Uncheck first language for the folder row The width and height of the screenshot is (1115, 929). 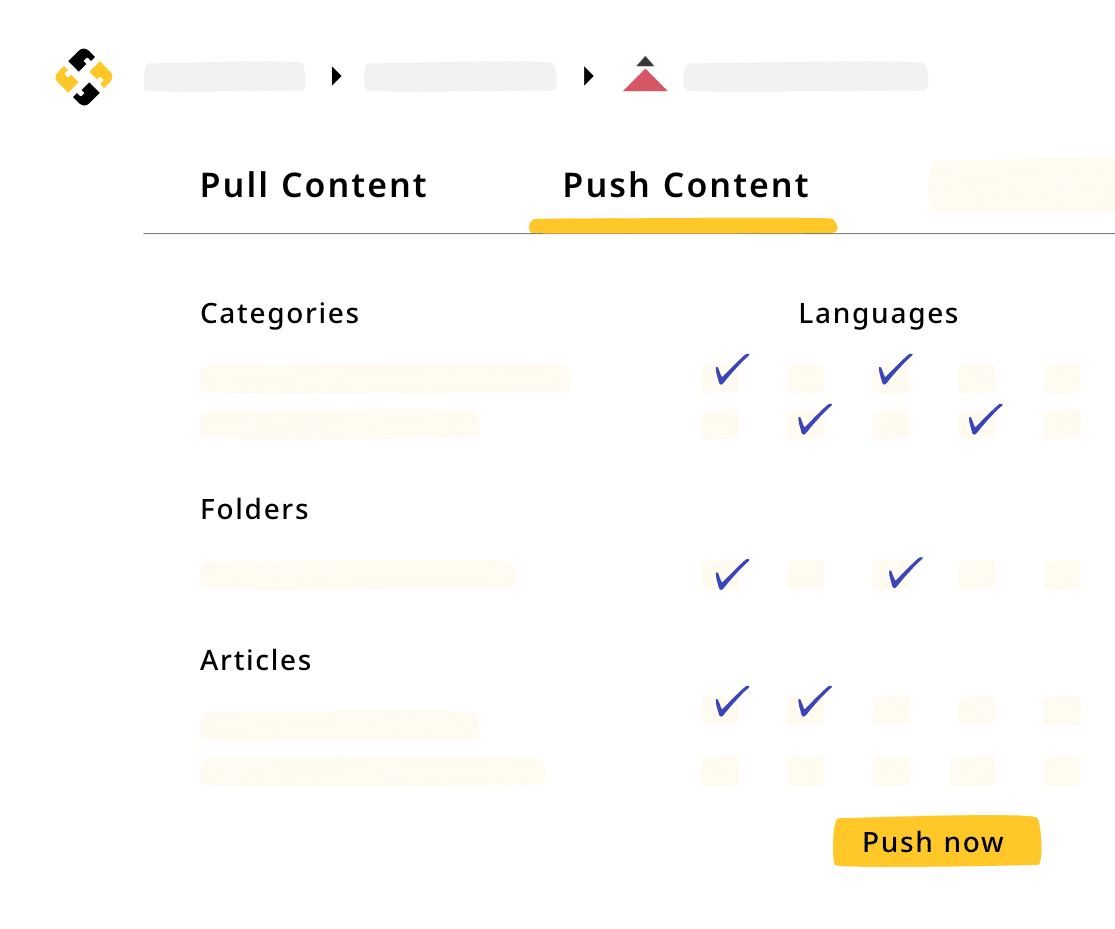click(x=721, y=575)
